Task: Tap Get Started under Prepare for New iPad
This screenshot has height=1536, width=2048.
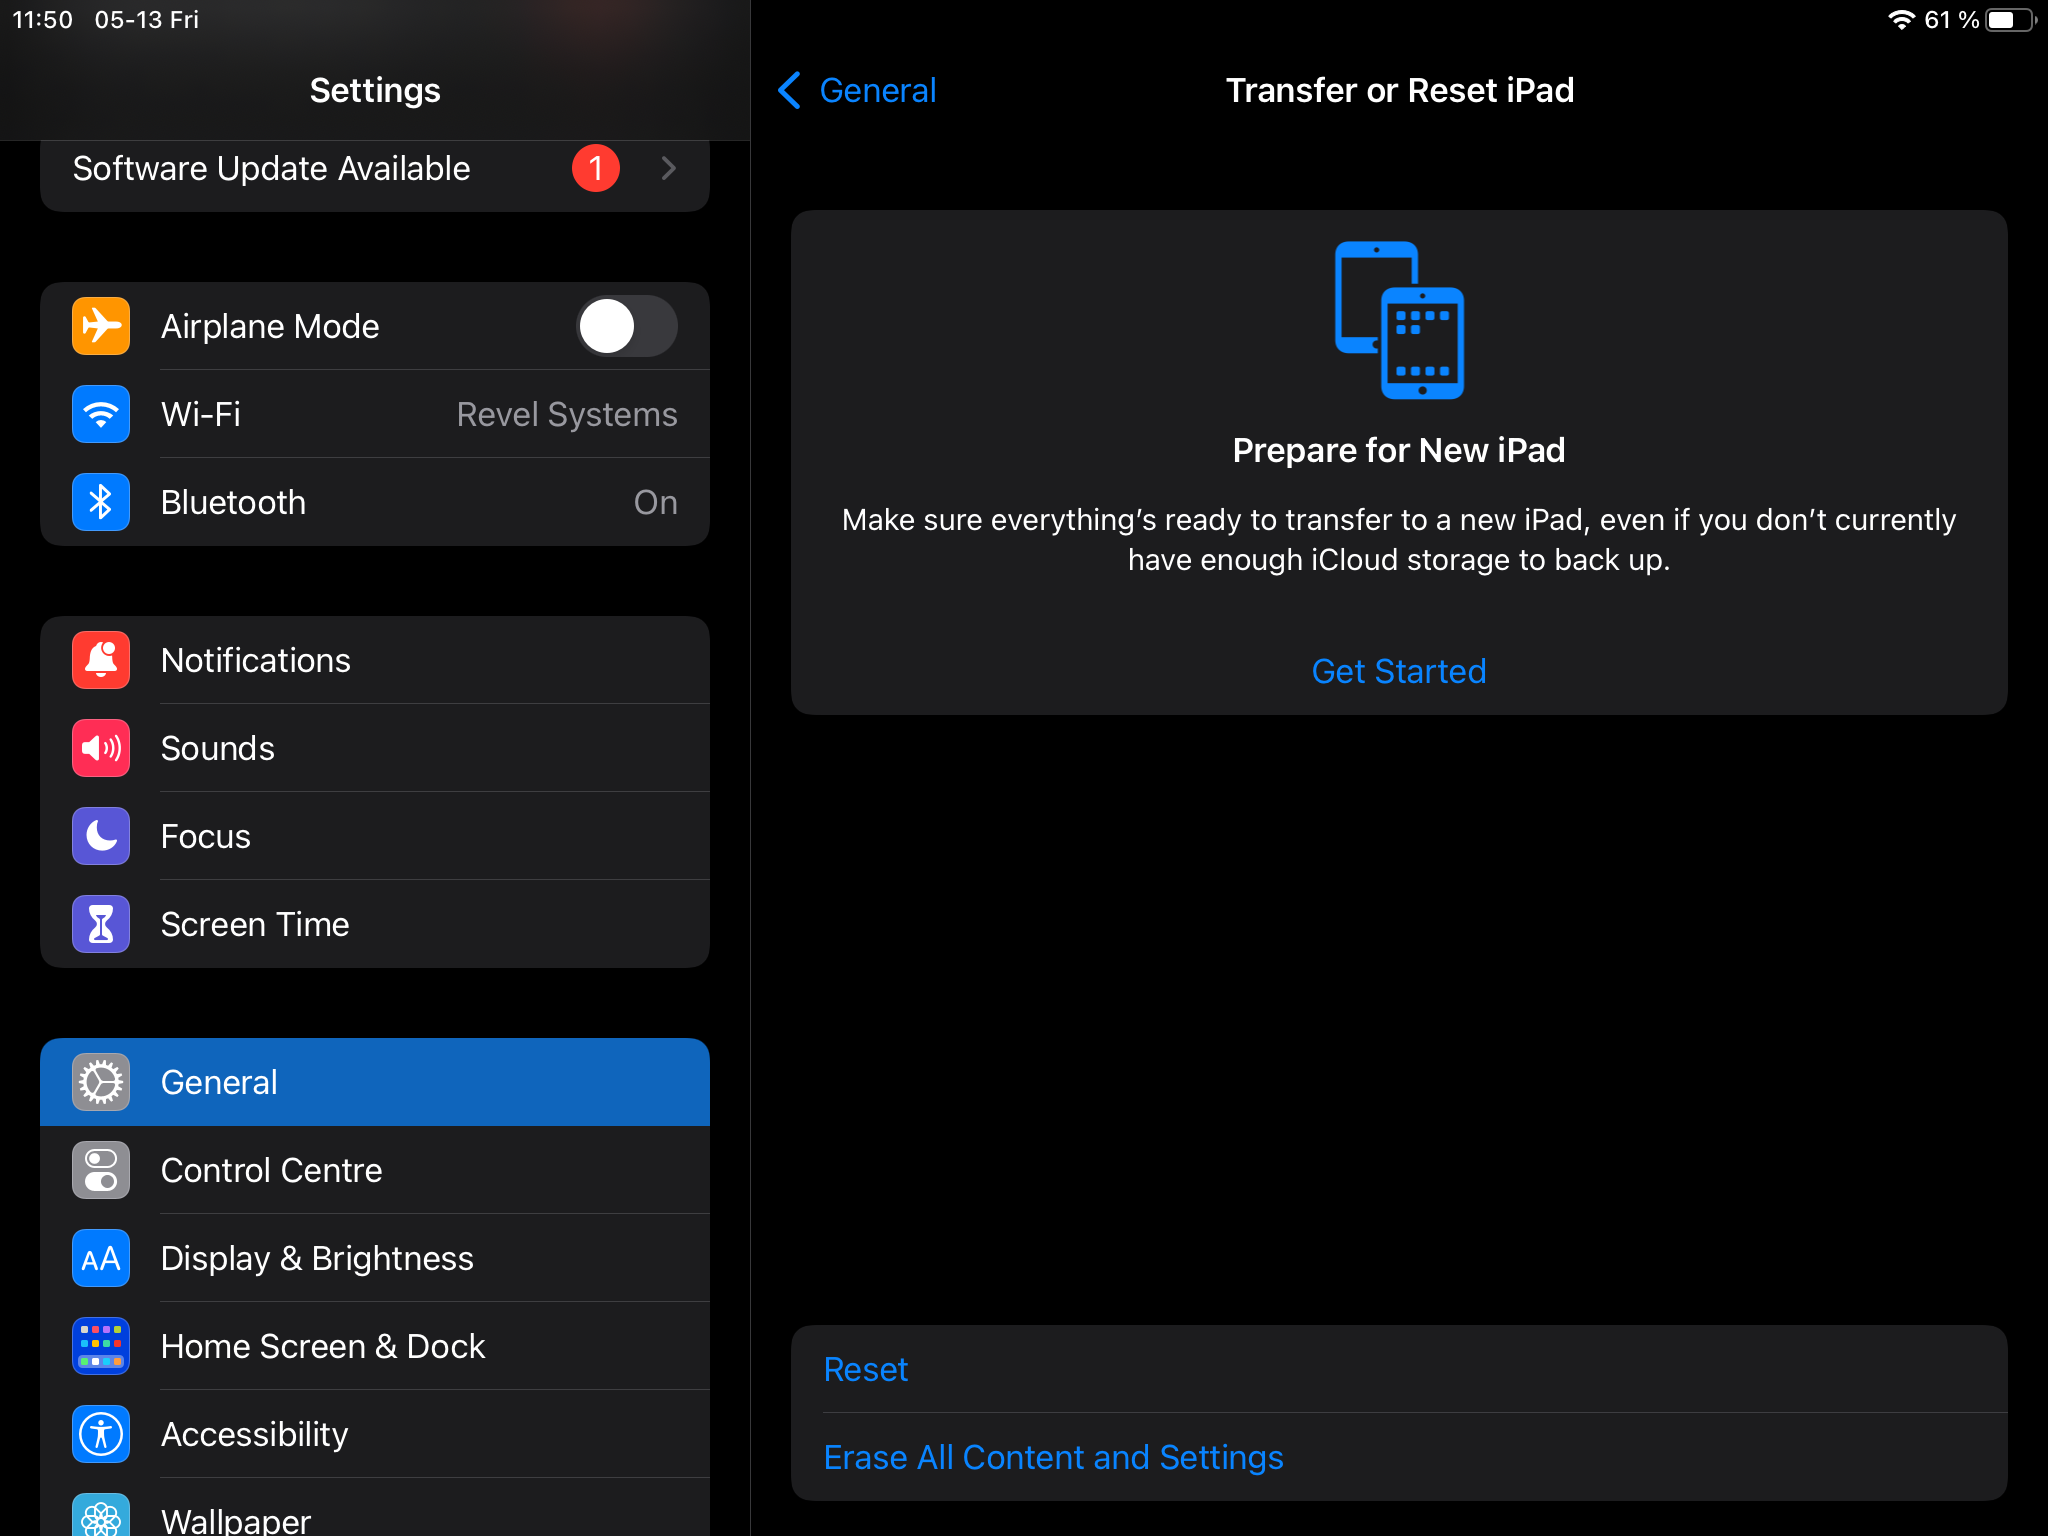Action: pos(1398,671)
